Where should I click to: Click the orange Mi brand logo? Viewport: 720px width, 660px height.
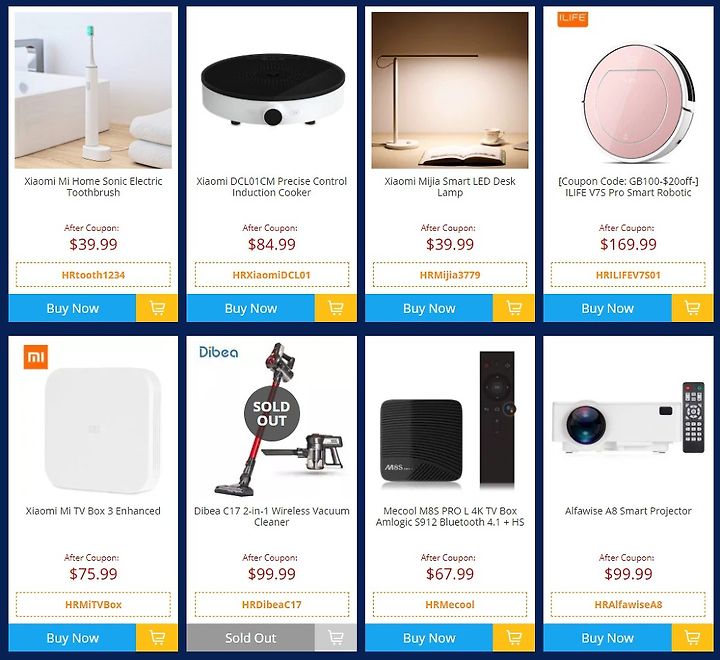[x=36, y=356]
